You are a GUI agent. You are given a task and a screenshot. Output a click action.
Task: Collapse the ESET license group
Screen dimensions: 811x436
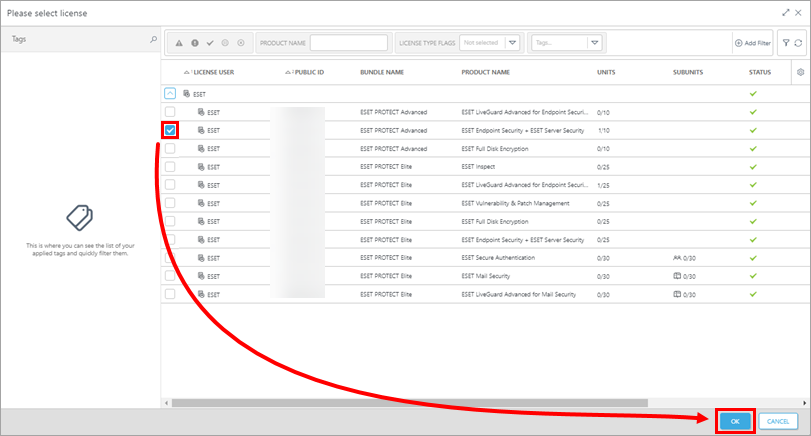click(170, 94)
